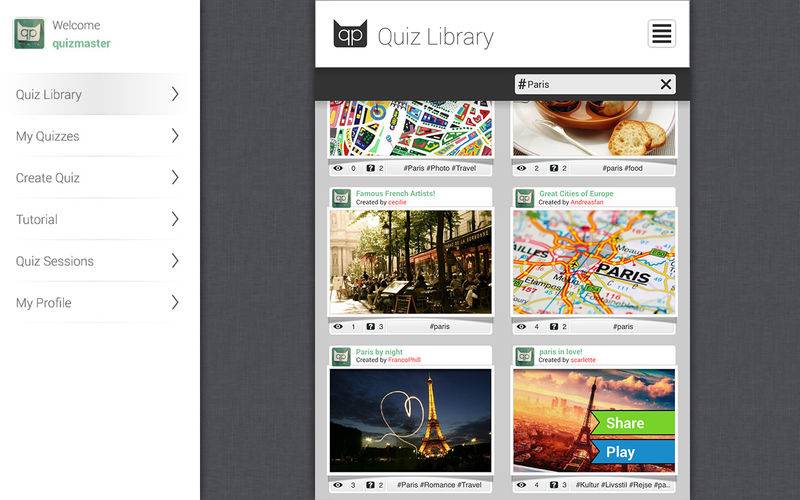Clear the #Paris search with X
This screenshot has height=500, width=800.
(x=665, y=84)
